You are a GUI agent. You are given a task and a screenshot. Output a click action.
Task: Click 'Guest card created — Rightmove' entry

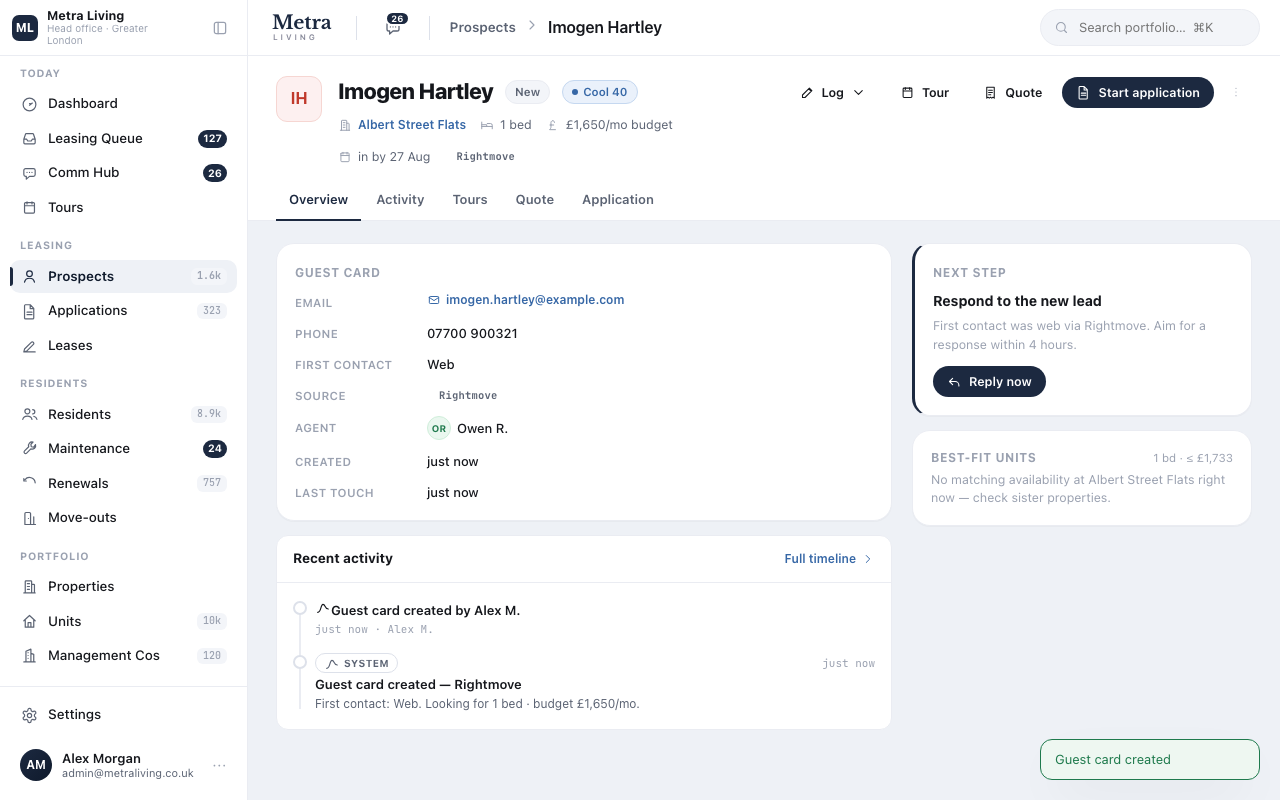pos(418,685)
